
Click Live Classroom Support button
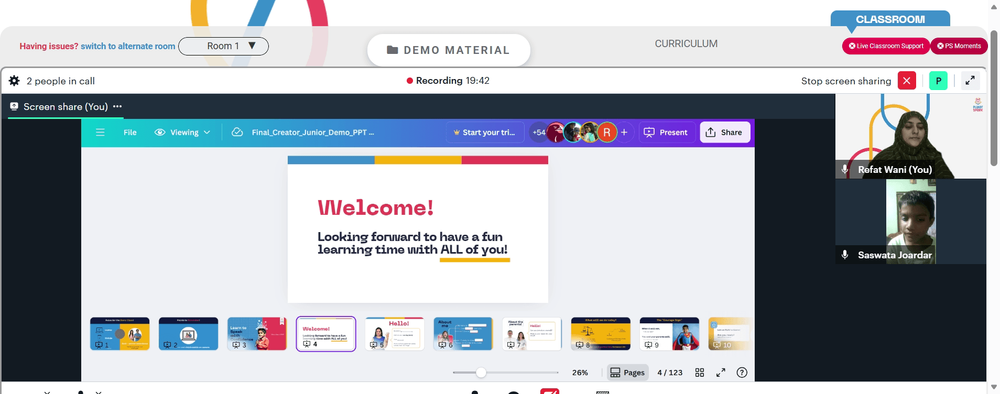coord(886,46)
